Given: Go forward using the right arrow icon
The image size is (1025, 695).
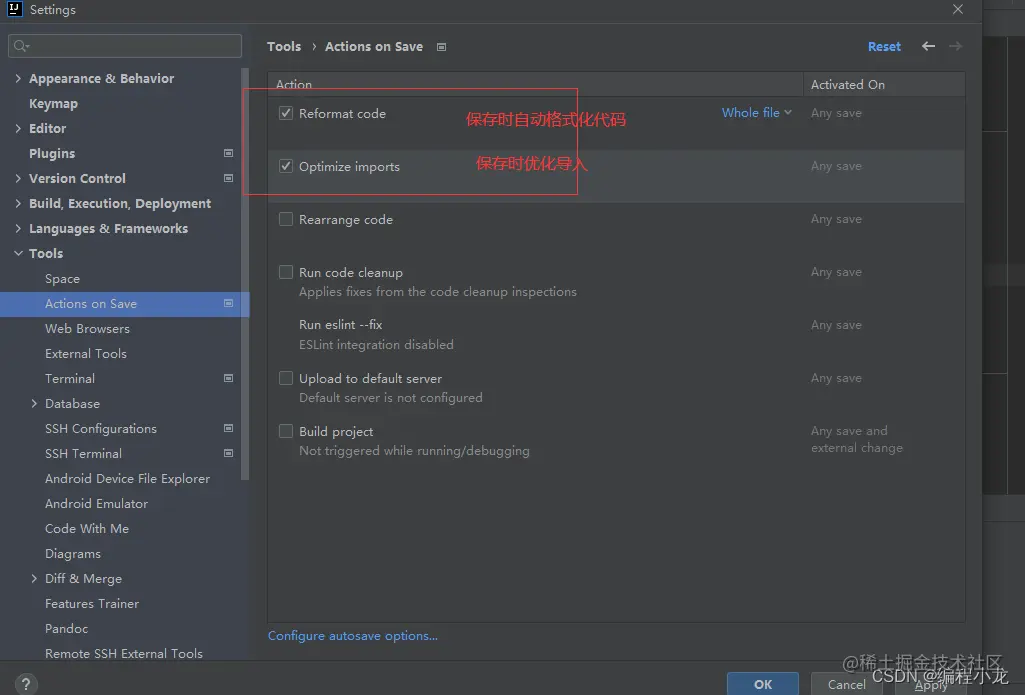Looking at the screenshot, I should (x=955, y=46).
